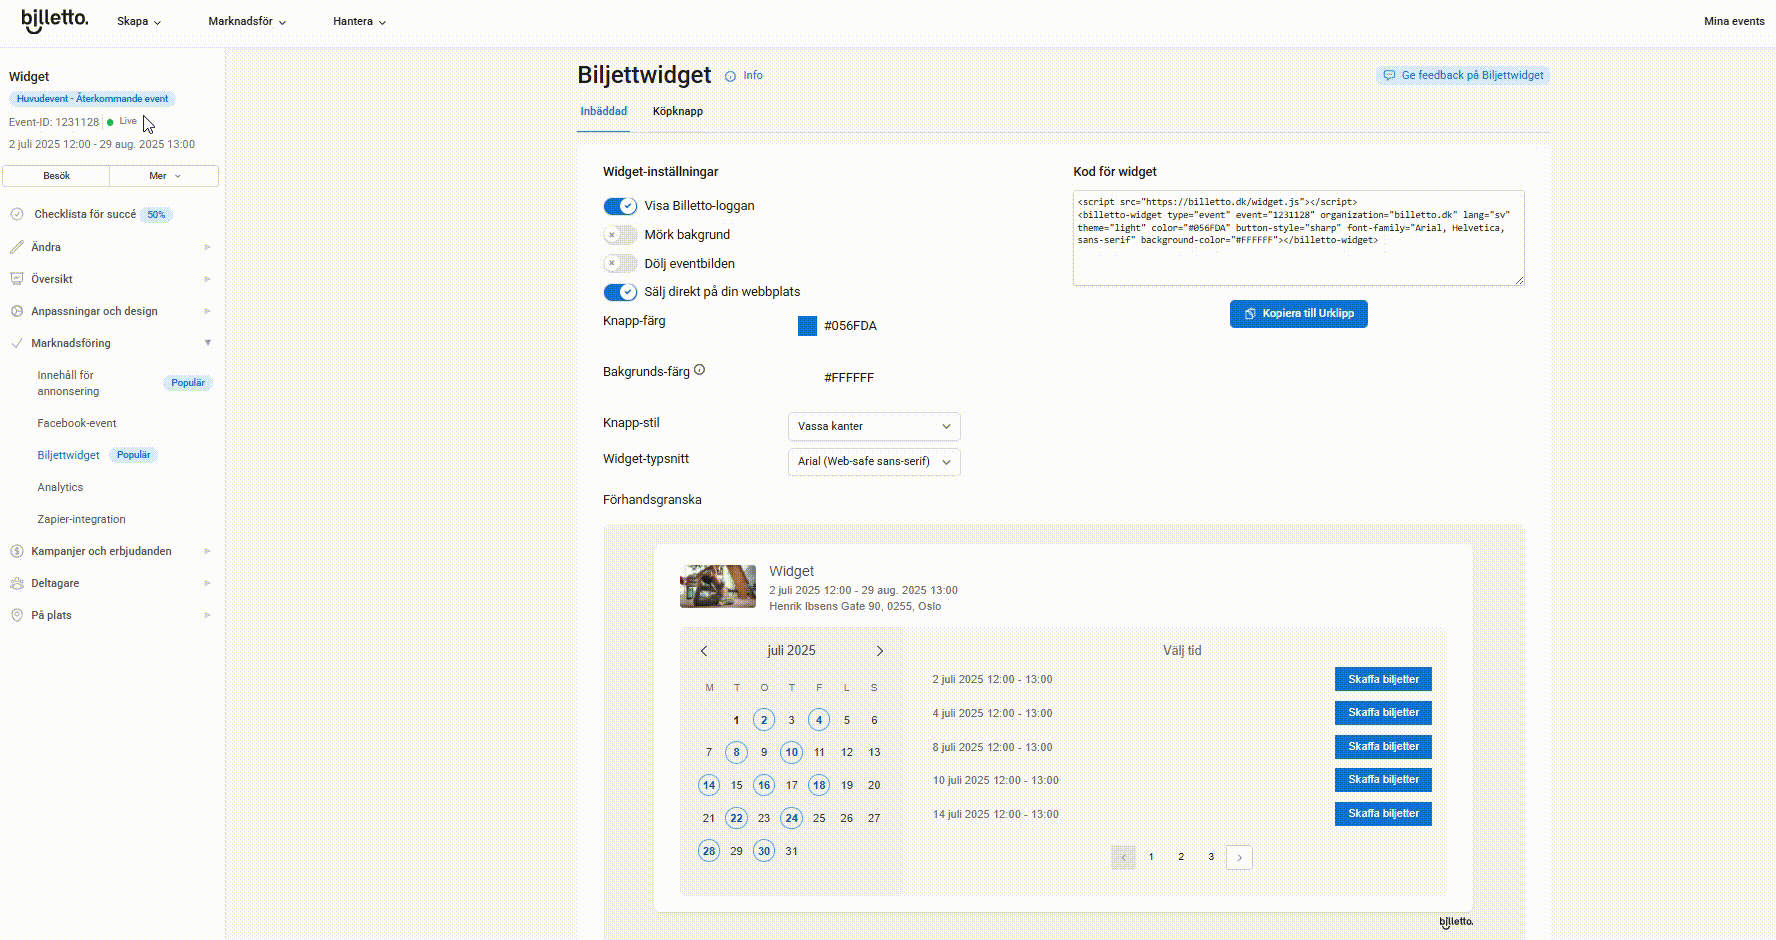Screen dimensions: 1776x940
Task: Click the På plats location pin icon
Action: (17, 615)
